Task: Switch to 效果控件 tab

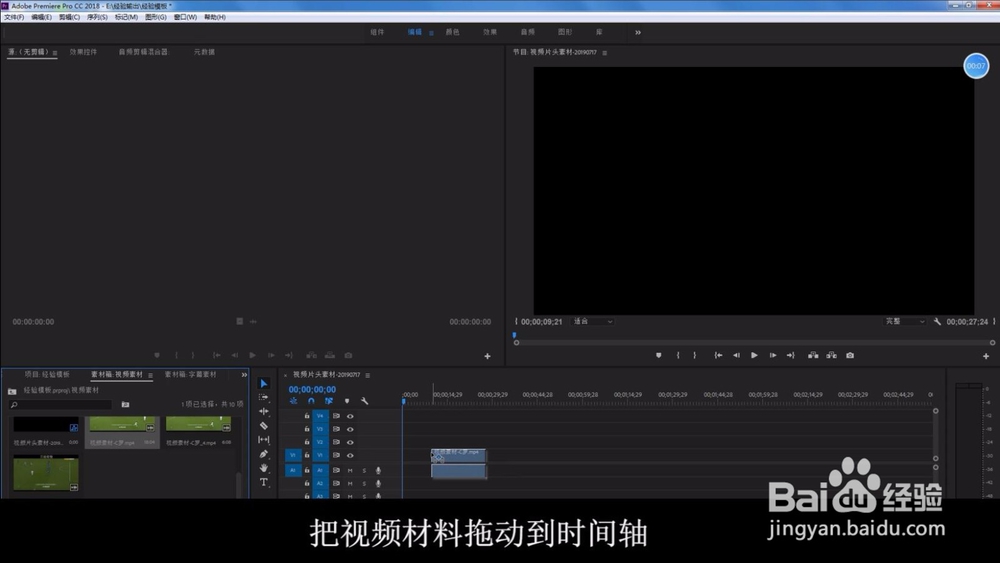Action: (84, 52)
